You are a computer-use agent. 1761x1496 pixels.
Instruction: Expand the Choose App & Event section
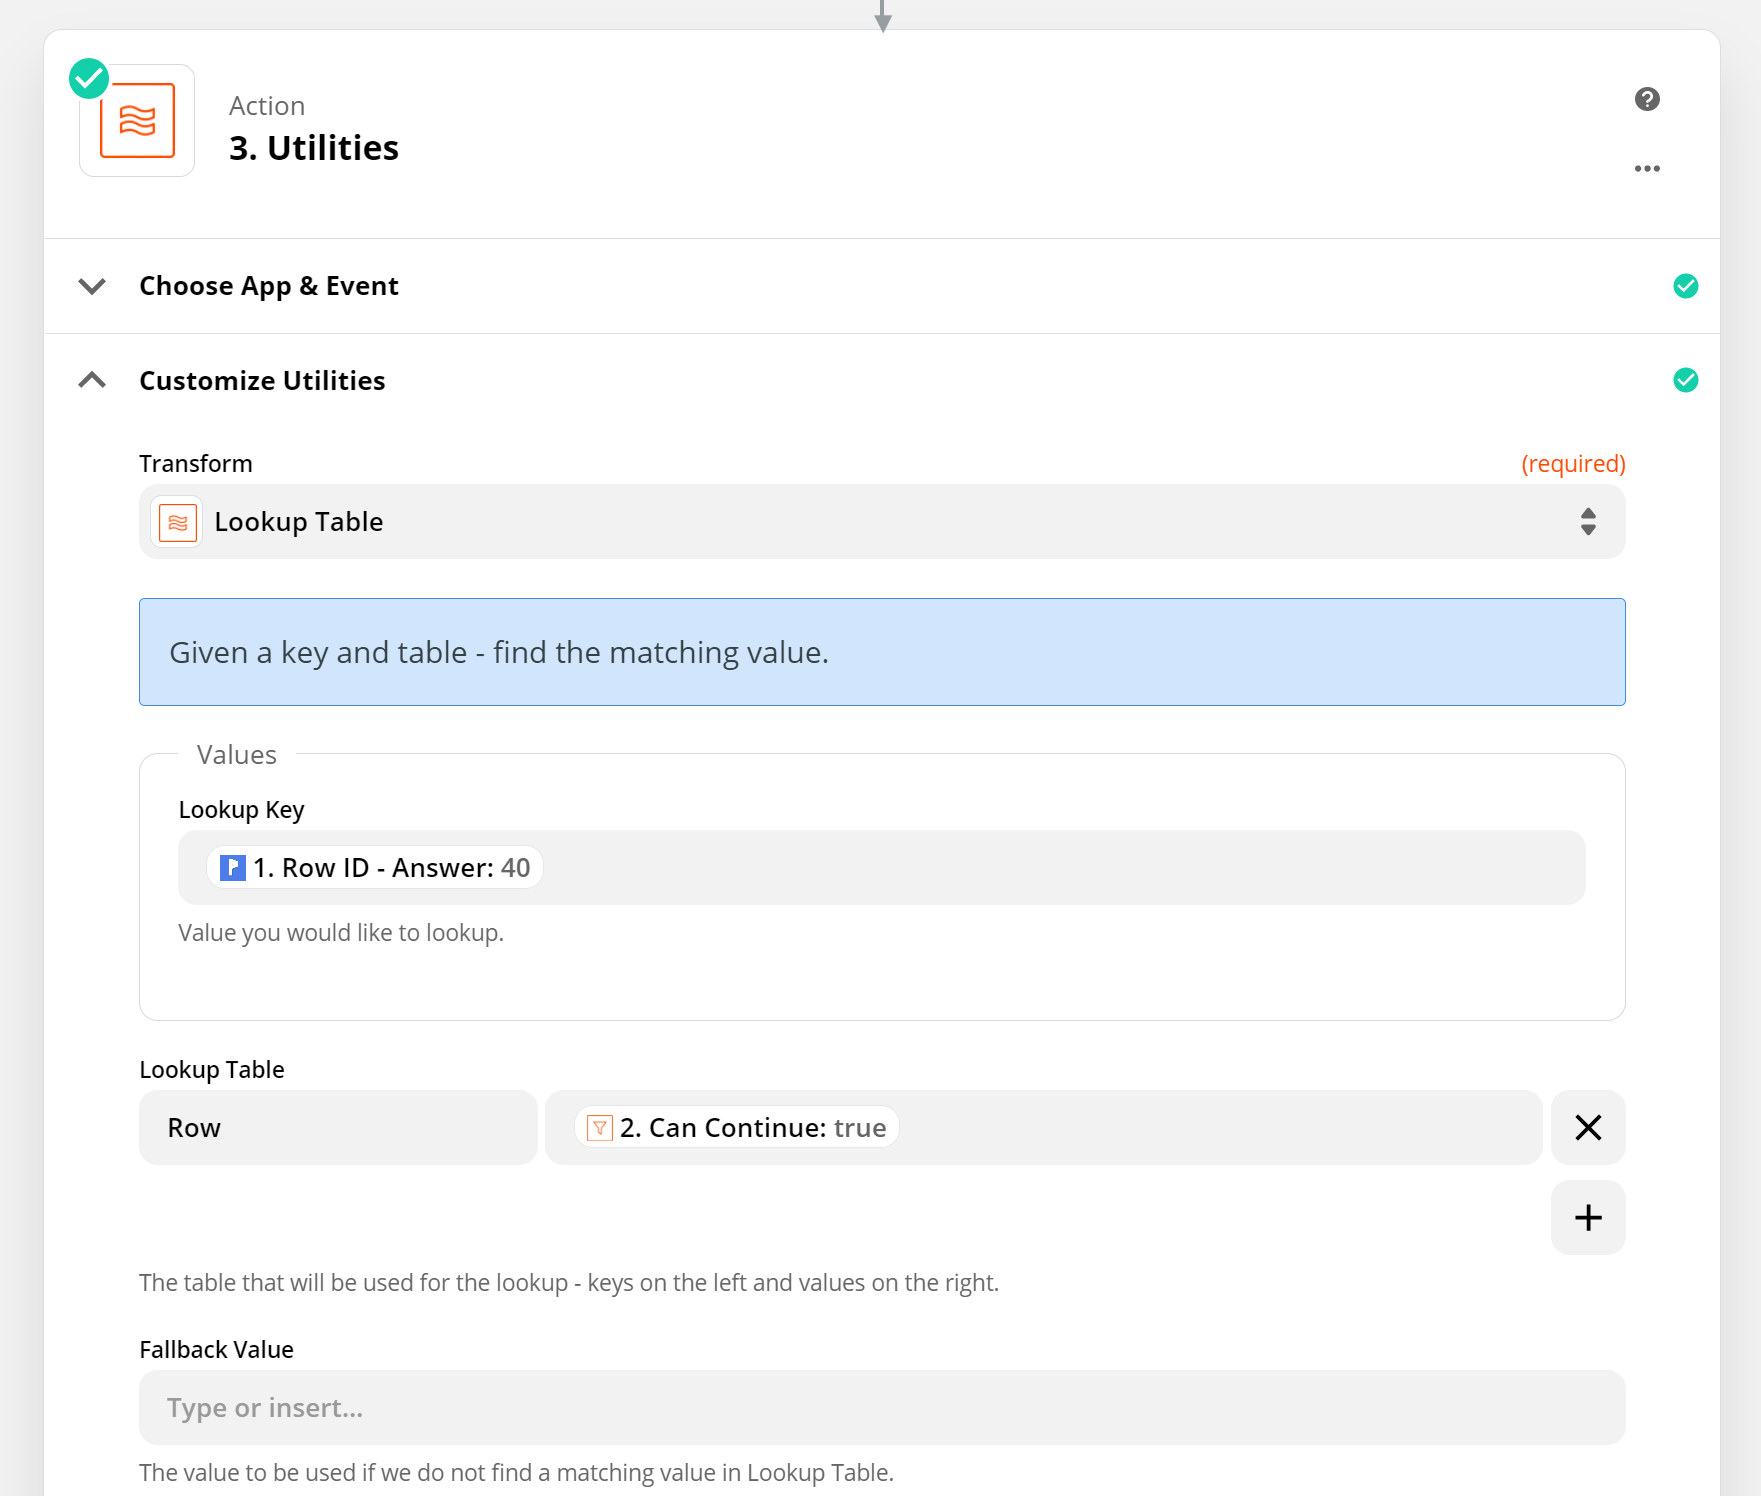coord(92,286)
